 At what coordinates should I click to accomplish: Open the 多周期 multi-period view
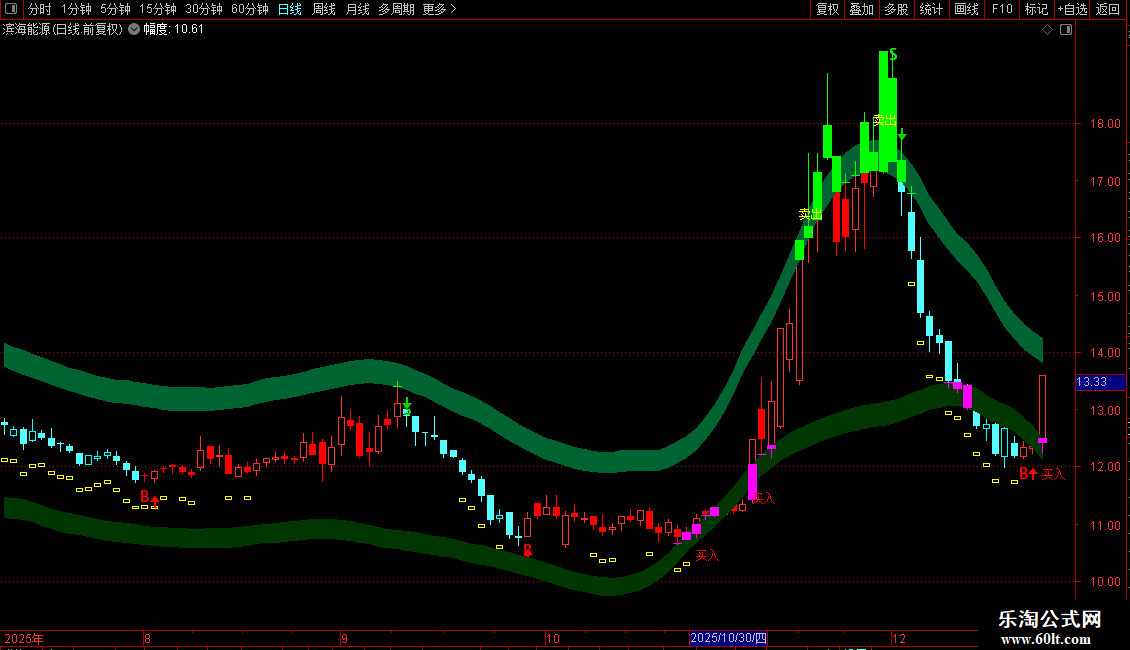click(x=396, y=9)
